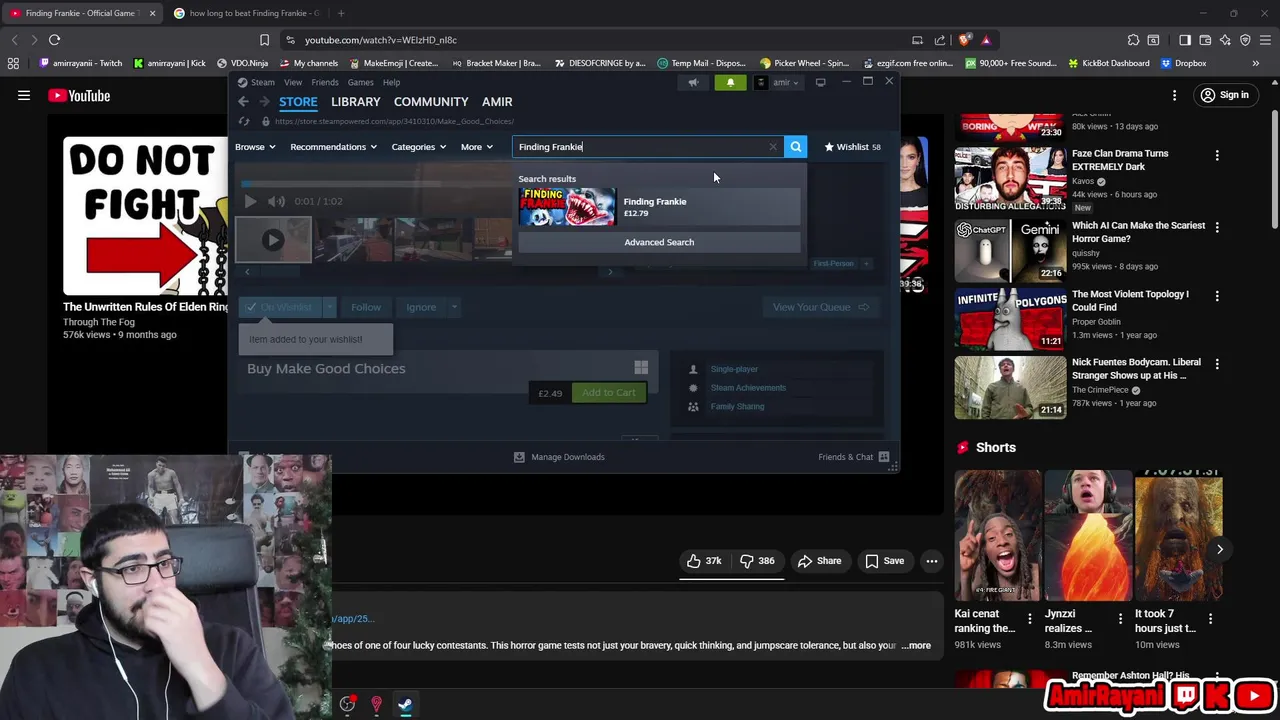
Task: Reload the Steam store page
Action: click(x=244, y=121)
